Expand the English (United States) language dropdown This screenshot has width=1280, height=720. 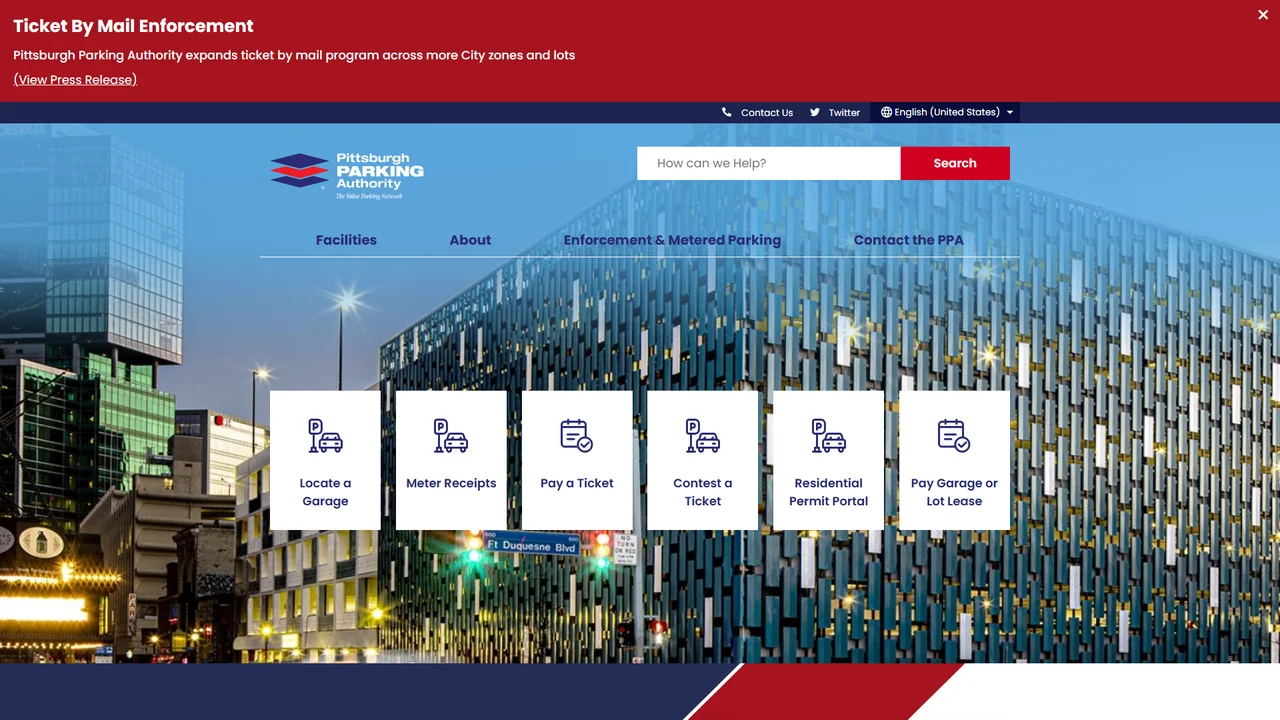(x=947, y=112)
